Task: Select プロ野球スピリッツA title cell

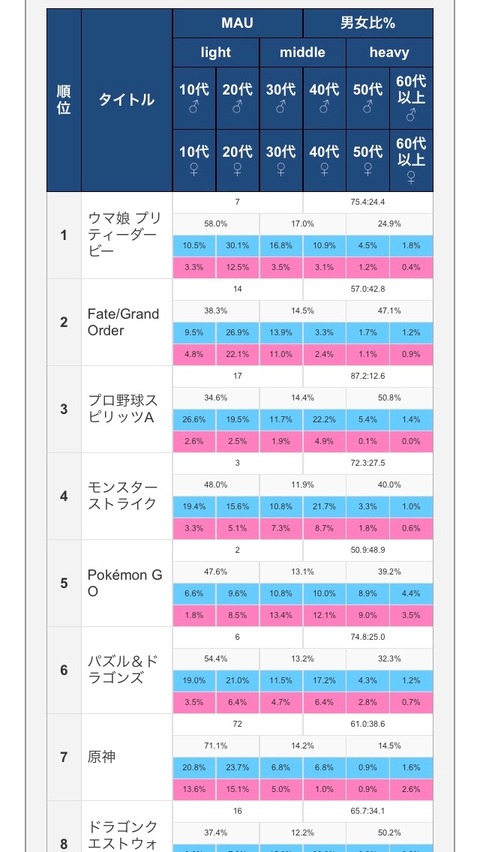Action: (127, 409)
